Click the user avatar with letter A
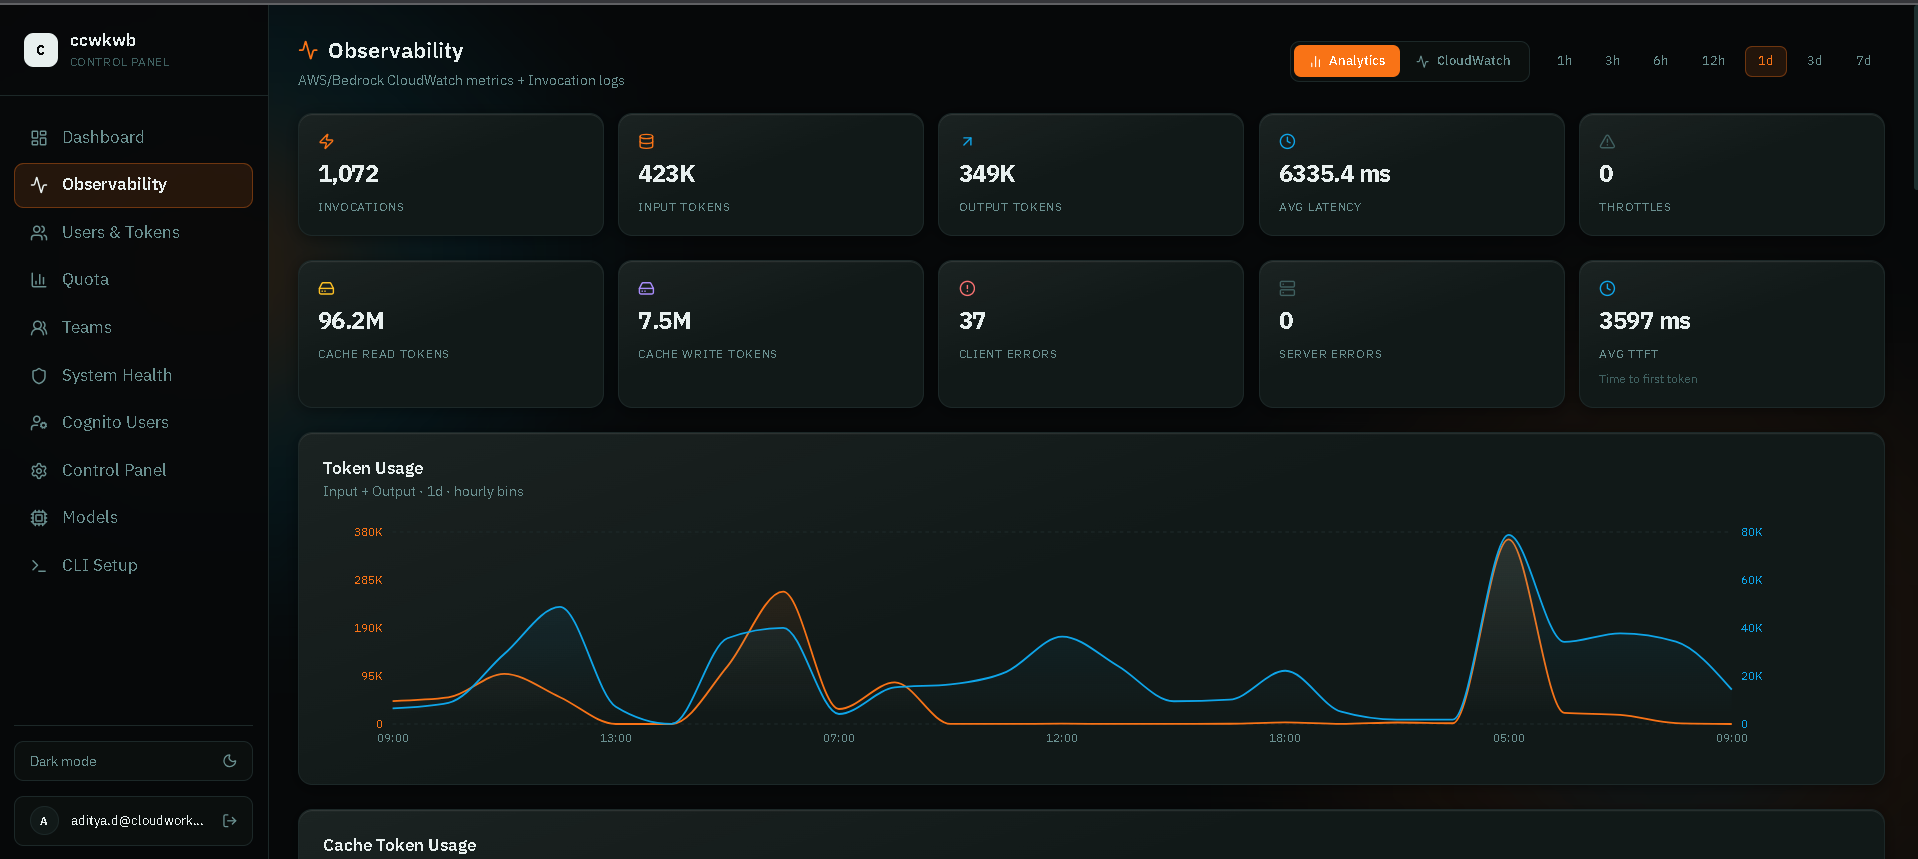This screenshot has height=859, width=1918. [44, 821]
